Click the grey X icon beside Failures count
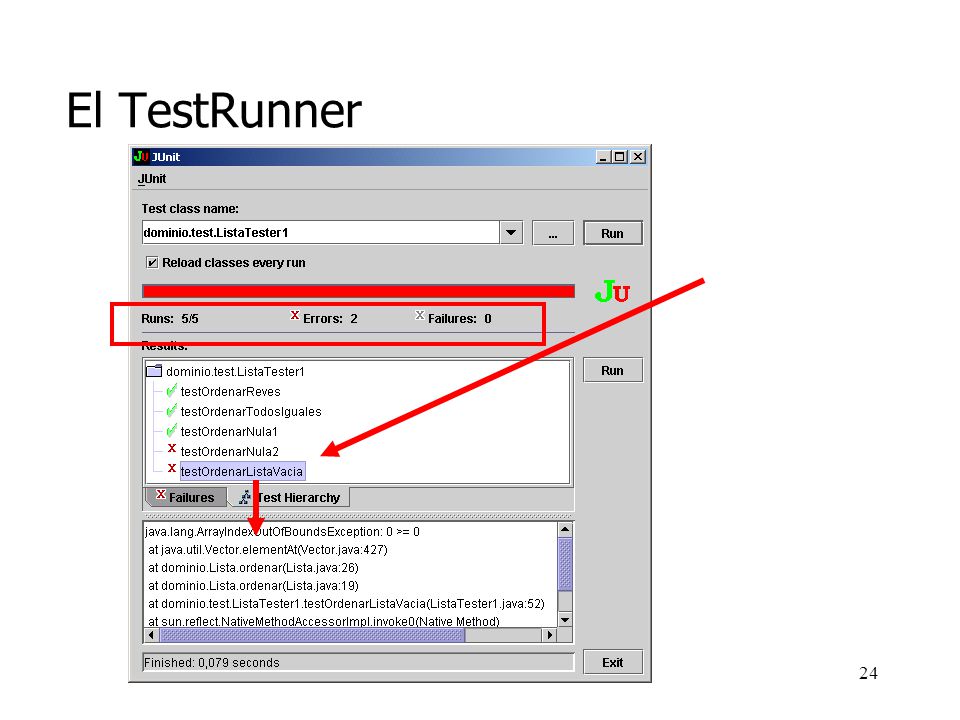Viewport: 960px width, 720px height. [419, 315]
